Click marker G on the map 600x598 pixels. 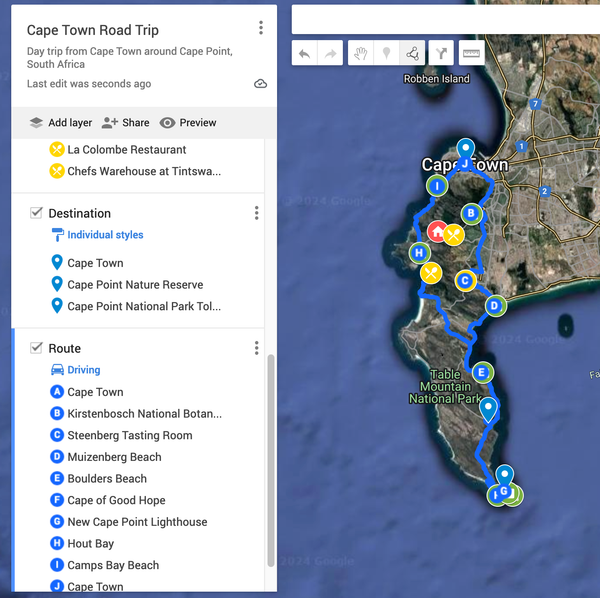click(504, 491)
